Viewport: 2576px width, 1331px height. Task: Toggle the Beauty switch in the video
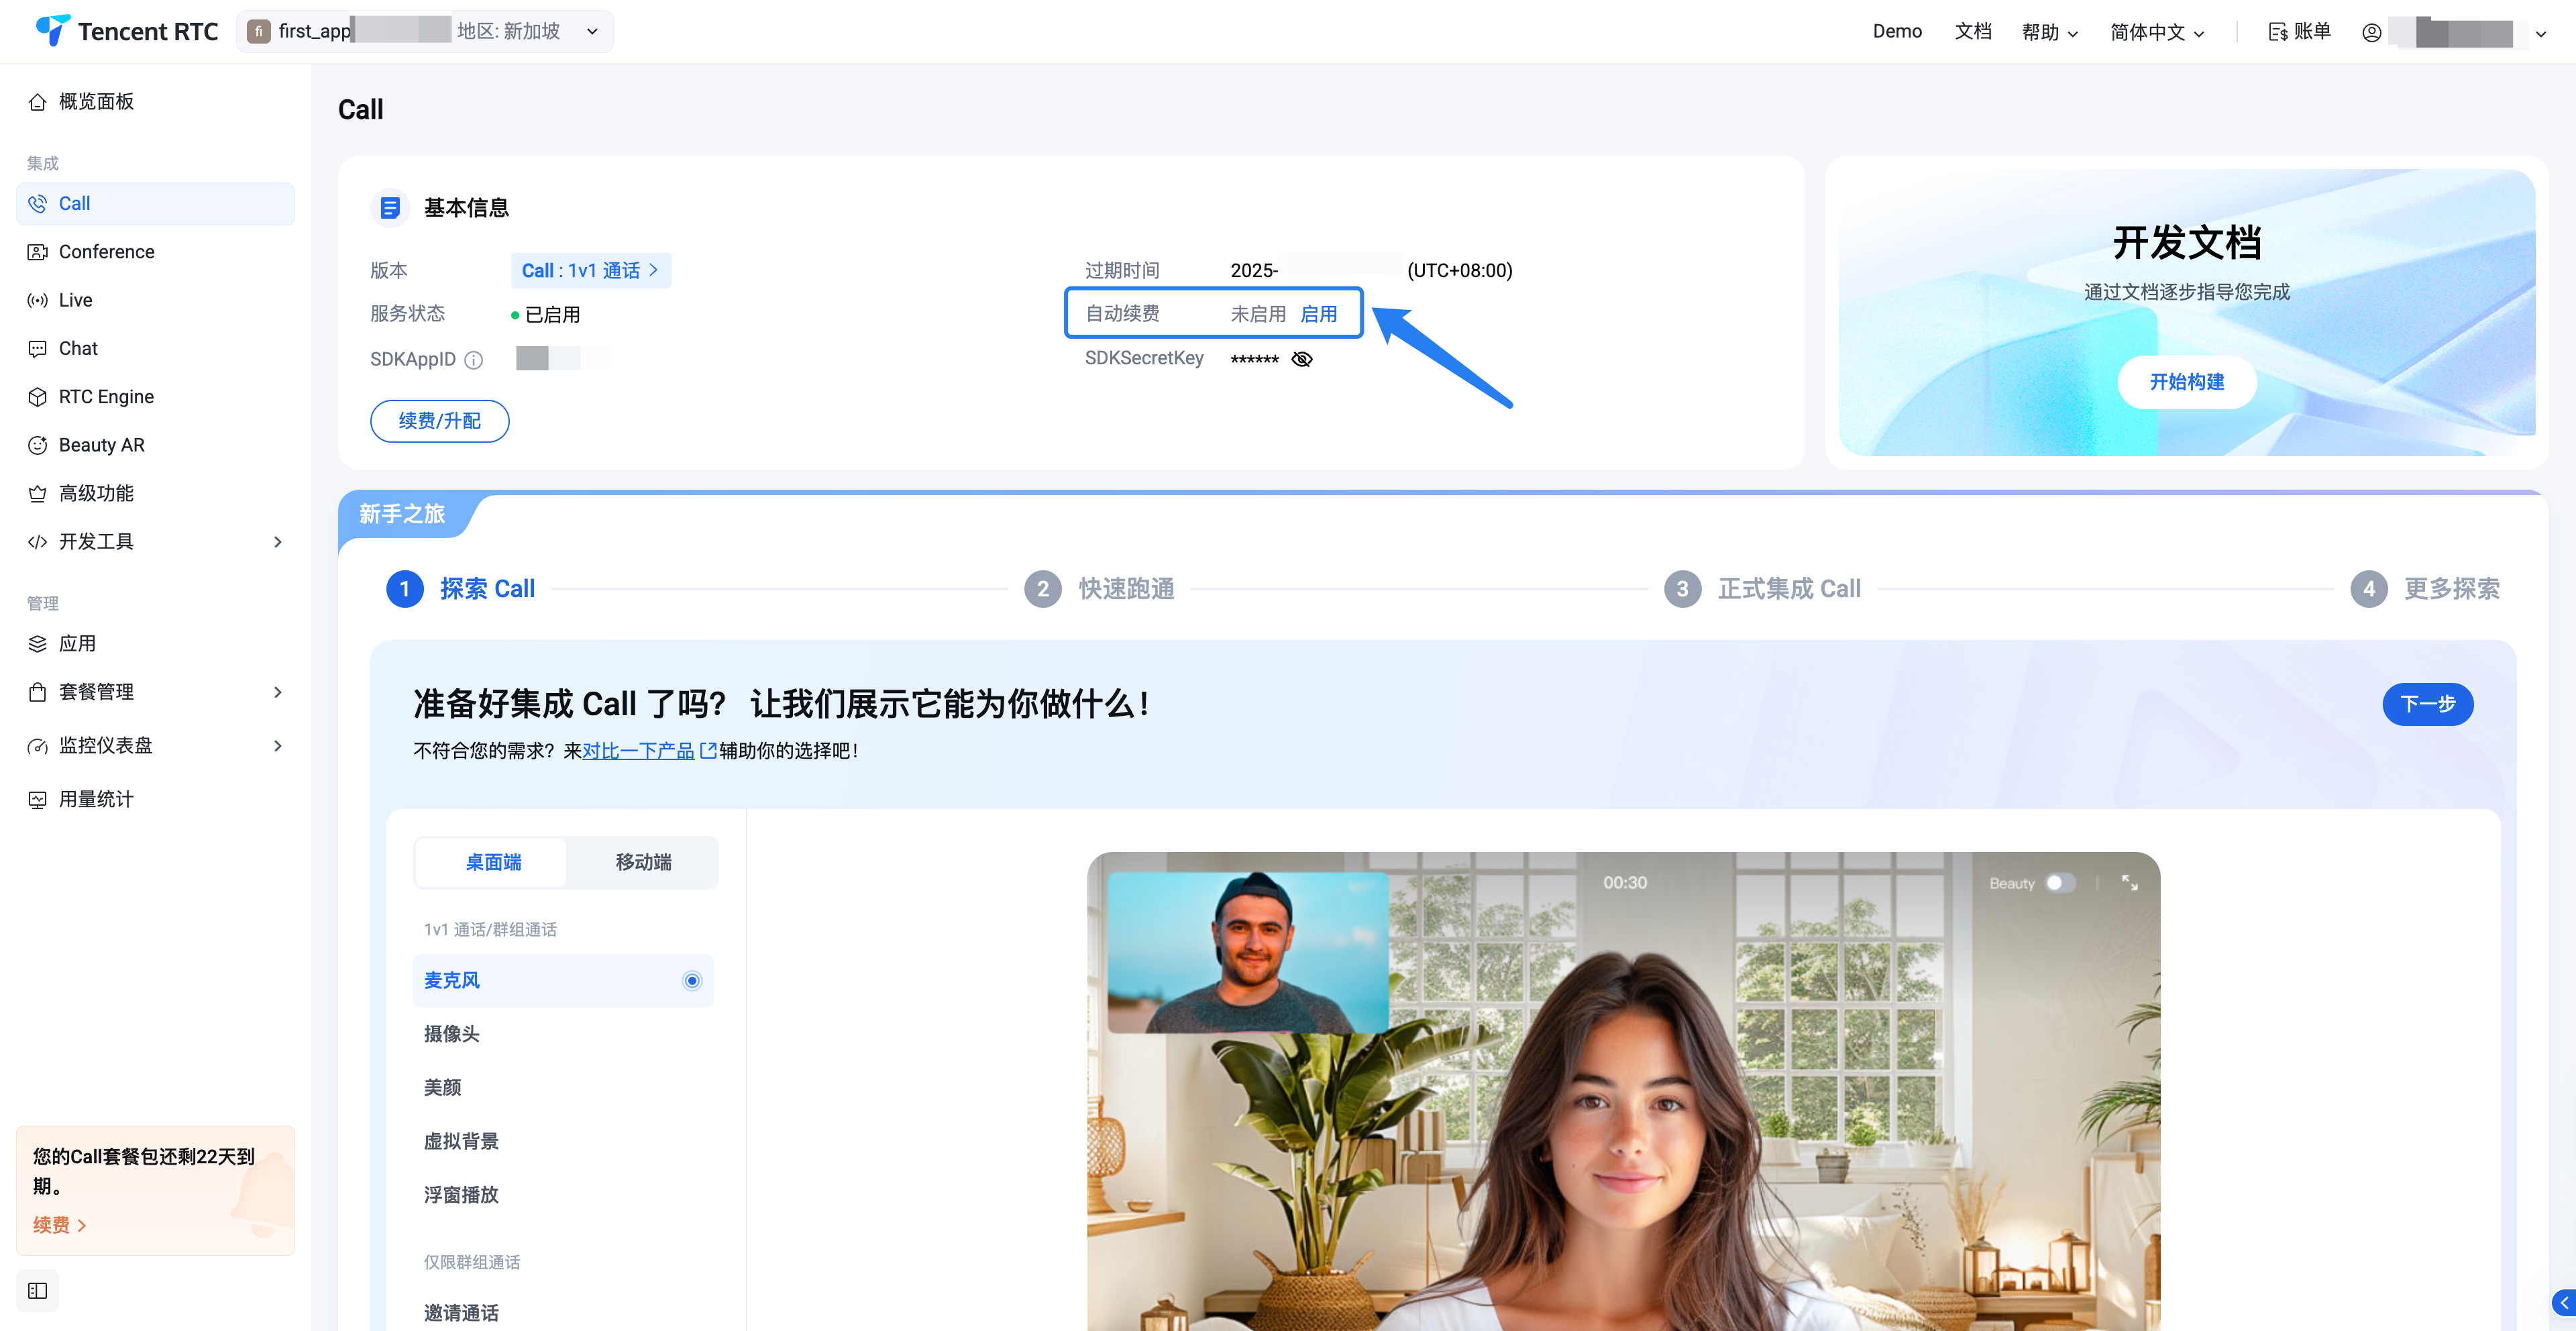pyautogui.click(x=2060, y=883)
